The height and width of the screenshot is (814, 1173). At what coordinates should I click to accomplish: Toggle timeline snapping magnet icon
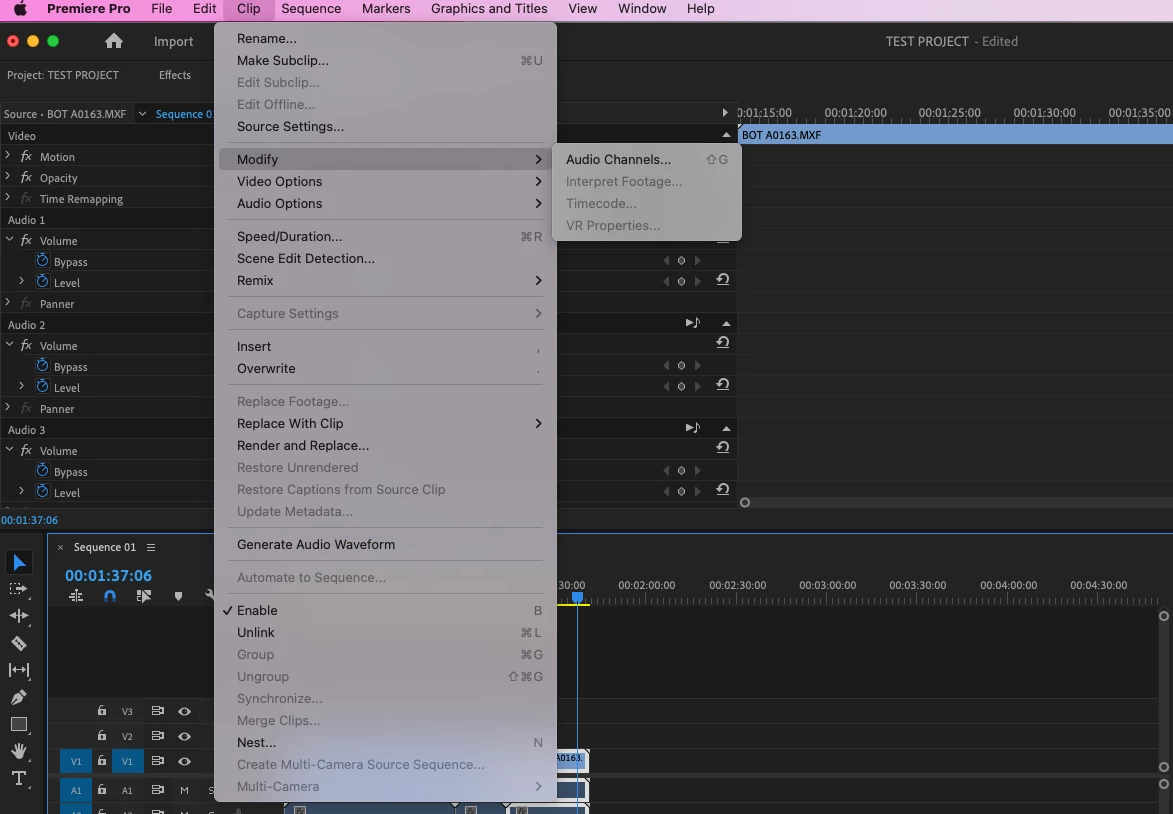coord(110,596)
